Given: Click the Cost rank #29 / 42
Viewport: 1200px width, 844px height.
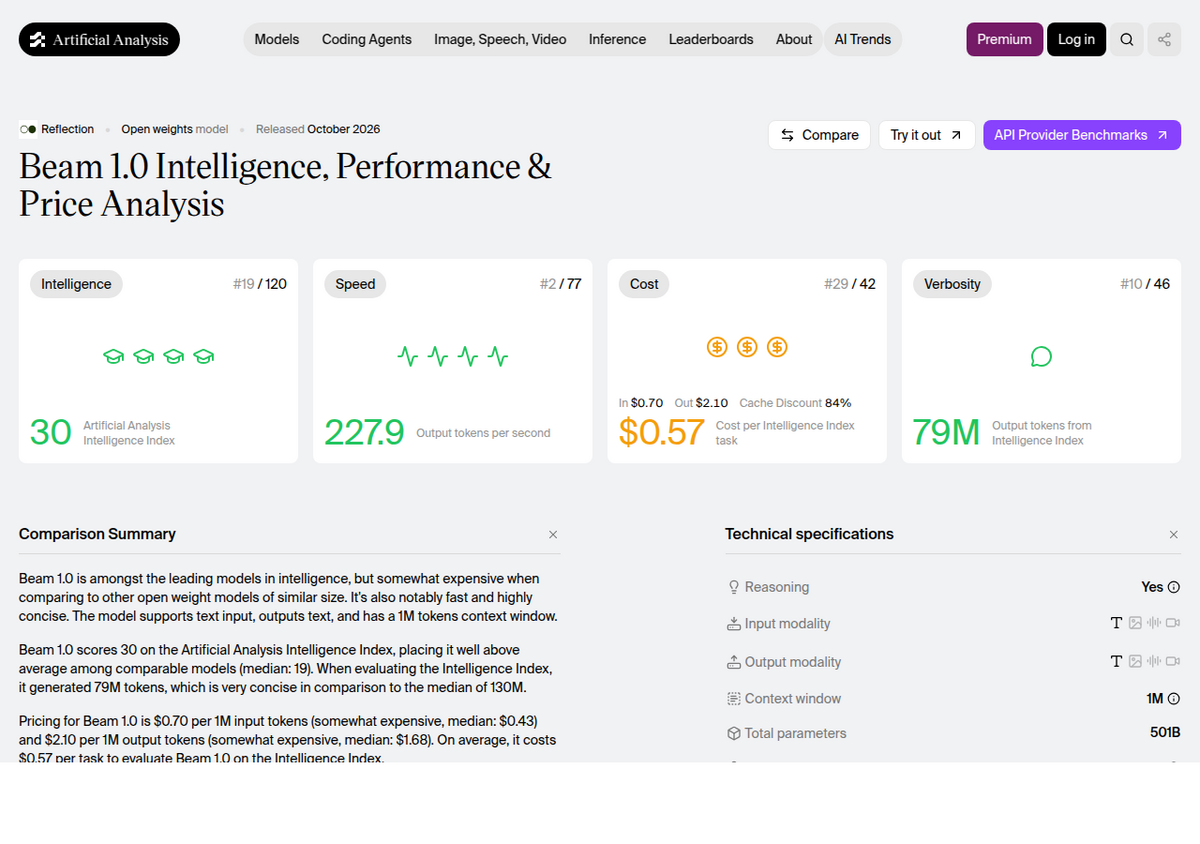Looking at the screenshot, I should (x=849, y=284).
